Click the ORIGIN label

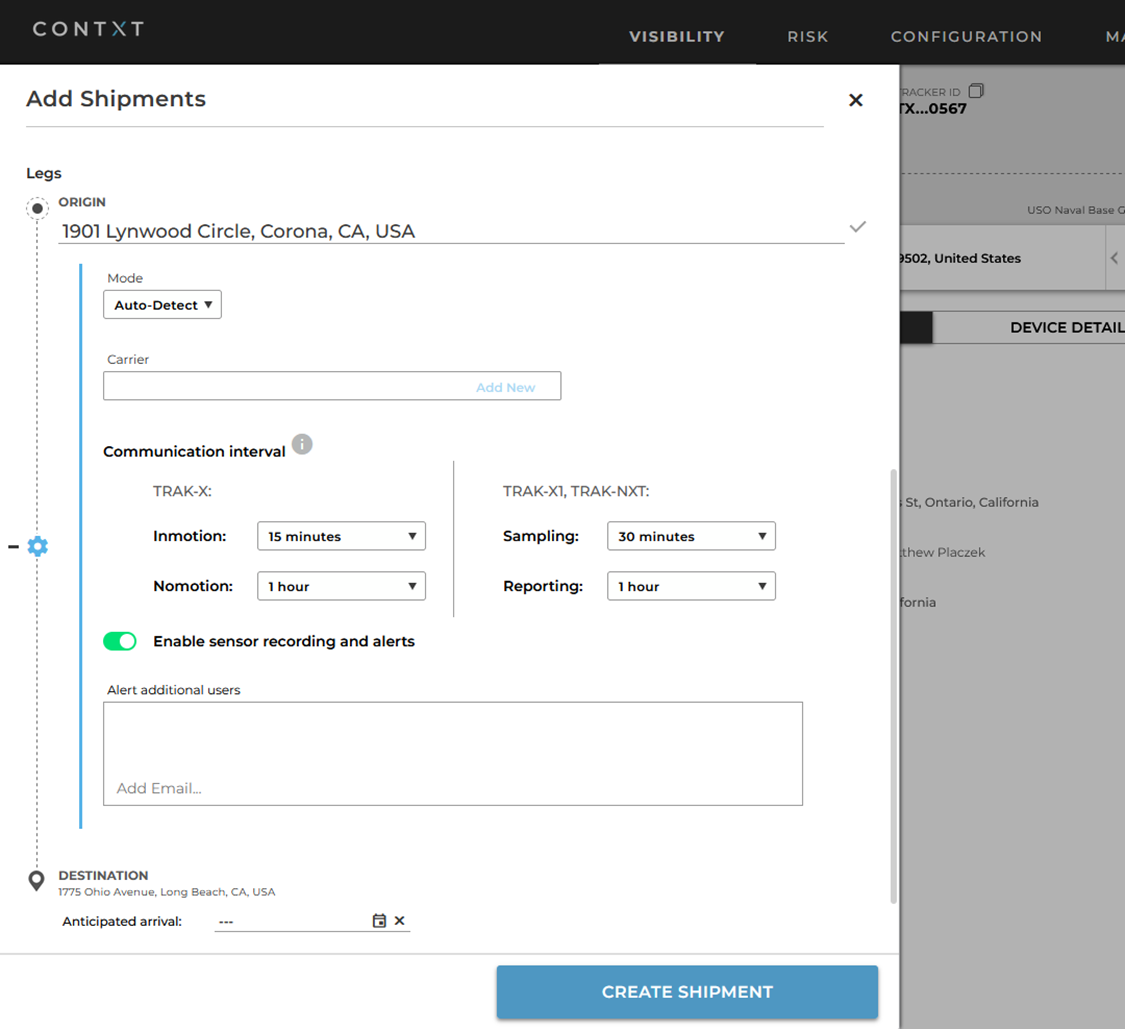click(82, 202)
